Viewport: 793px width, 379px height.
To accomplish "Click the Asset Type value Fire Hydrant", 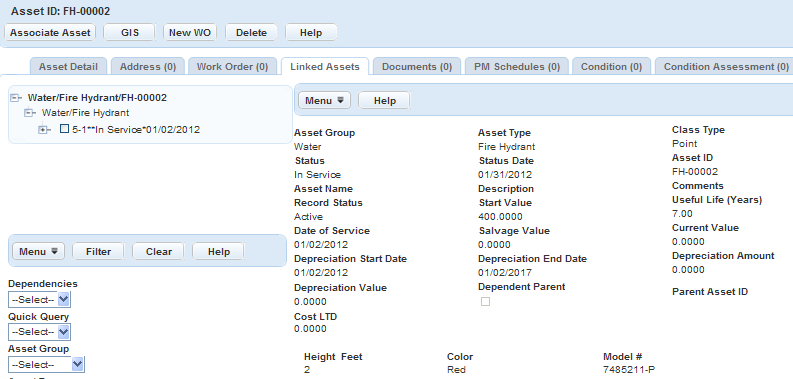I will [506, 147].
